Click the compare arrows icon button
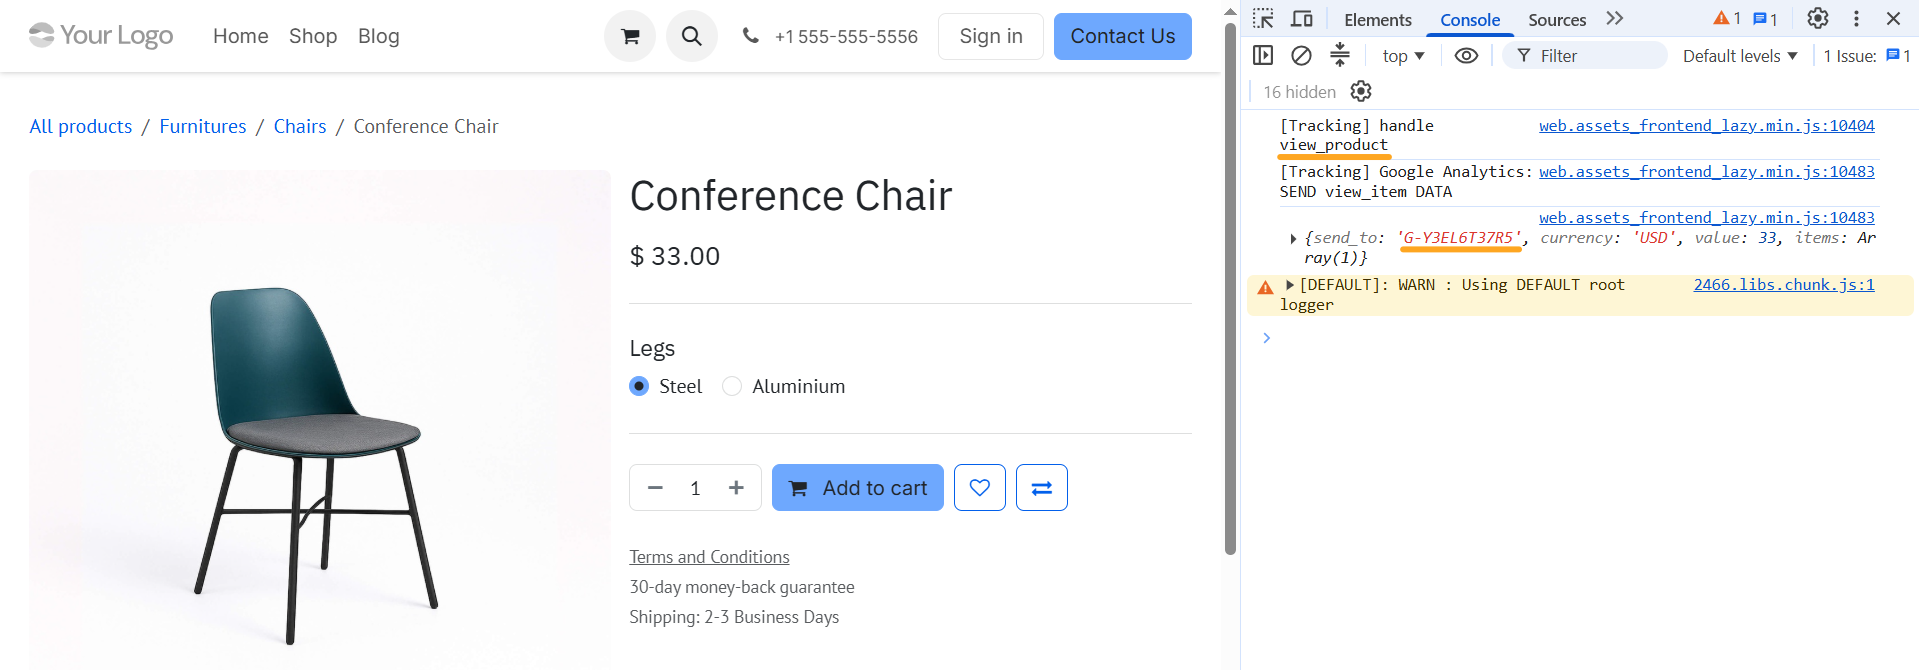This screenshot has height=670, width=1919. (x=1042, y=488)
